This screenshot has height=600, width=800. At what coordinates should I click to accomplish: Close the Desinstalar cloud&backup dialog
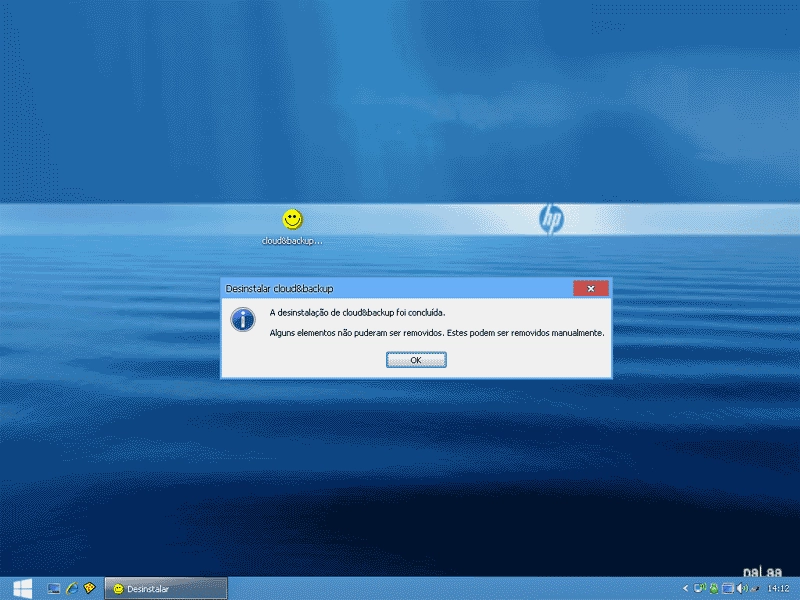pos(591,288)
